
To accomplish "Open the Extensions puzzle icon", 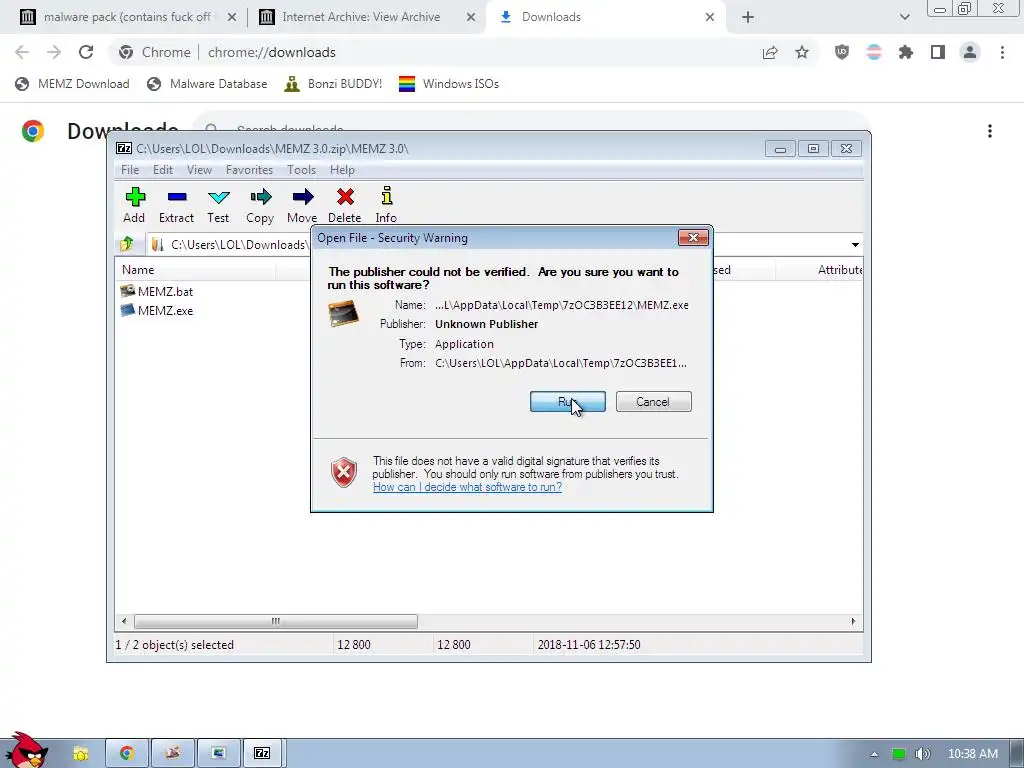I will pos(906,52).
